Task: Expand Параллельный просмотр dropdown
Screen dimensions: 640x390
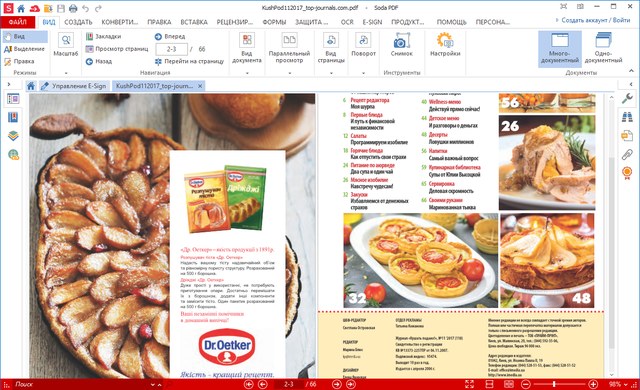Action: pyautogui.click(x=289, y=73)
